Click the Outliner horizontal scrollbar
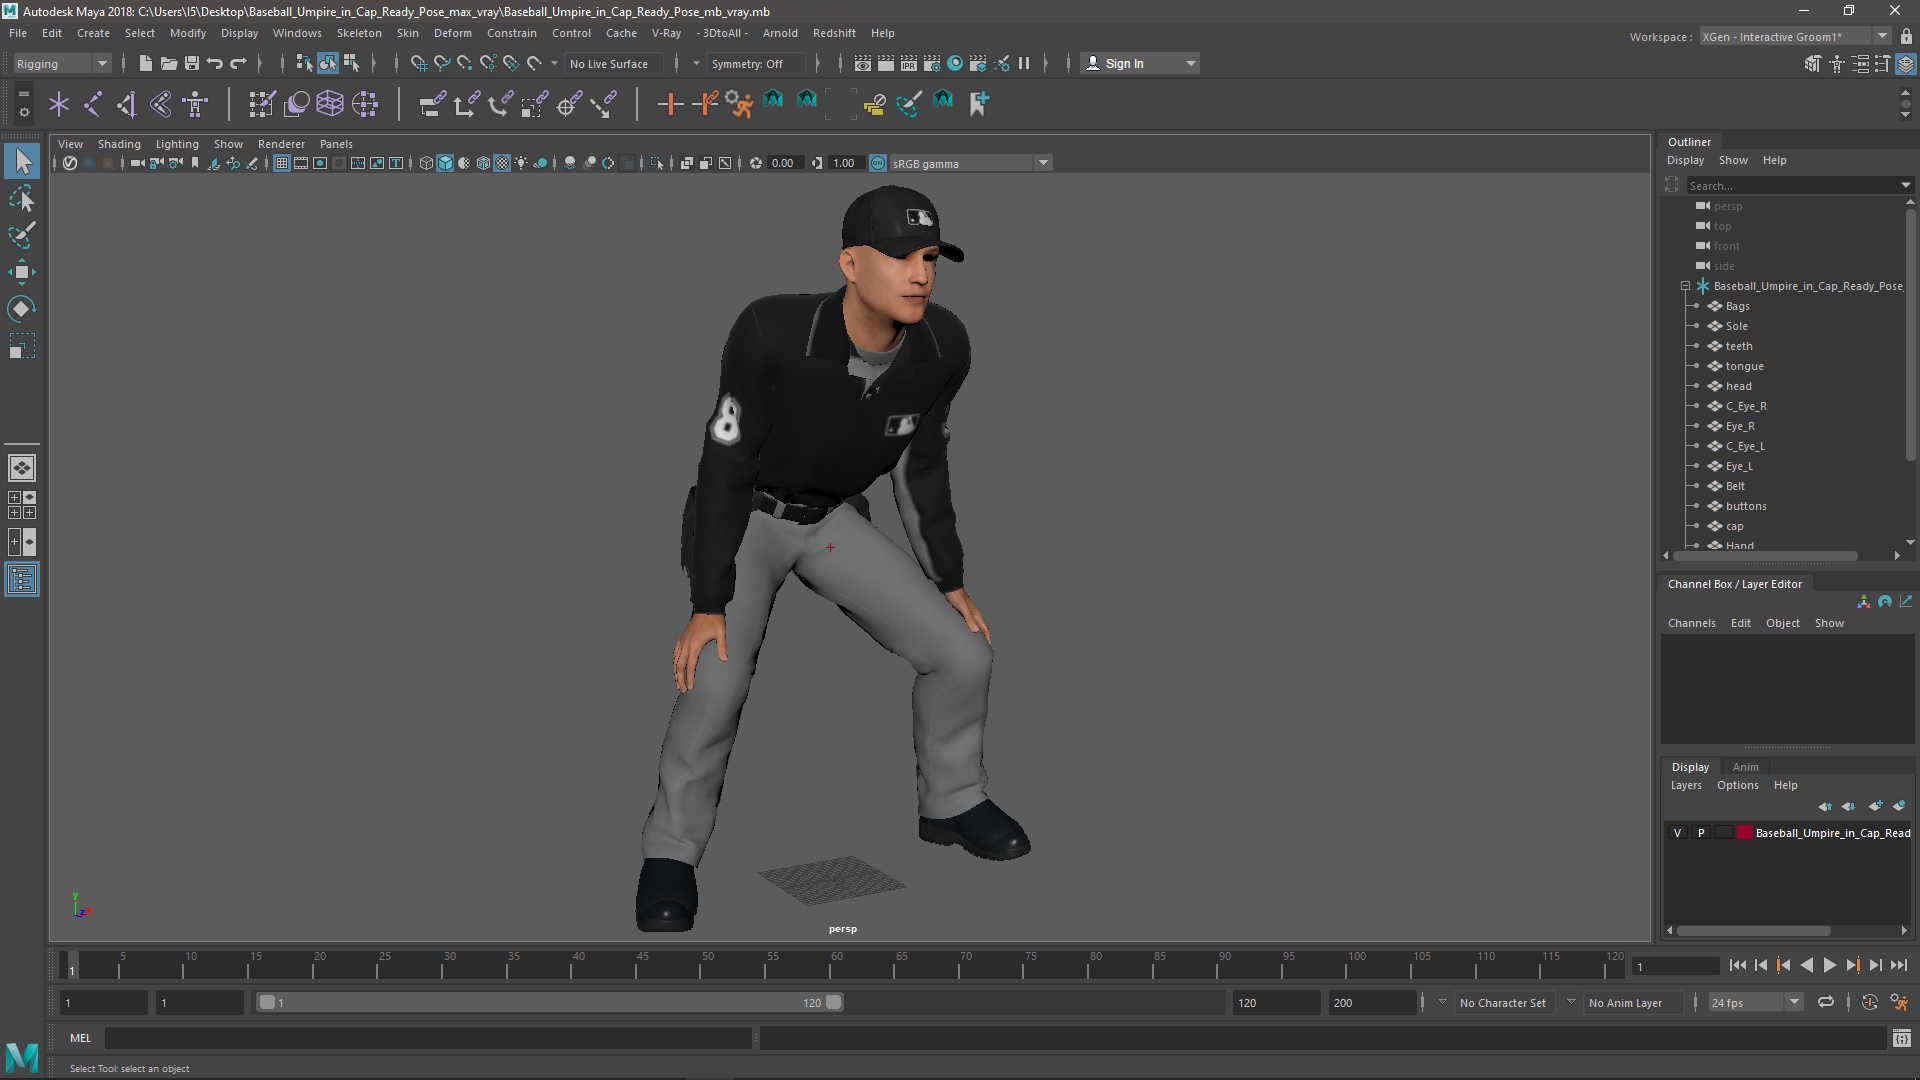This screenshot has width=1920, height=1080. click(1766, 555)
